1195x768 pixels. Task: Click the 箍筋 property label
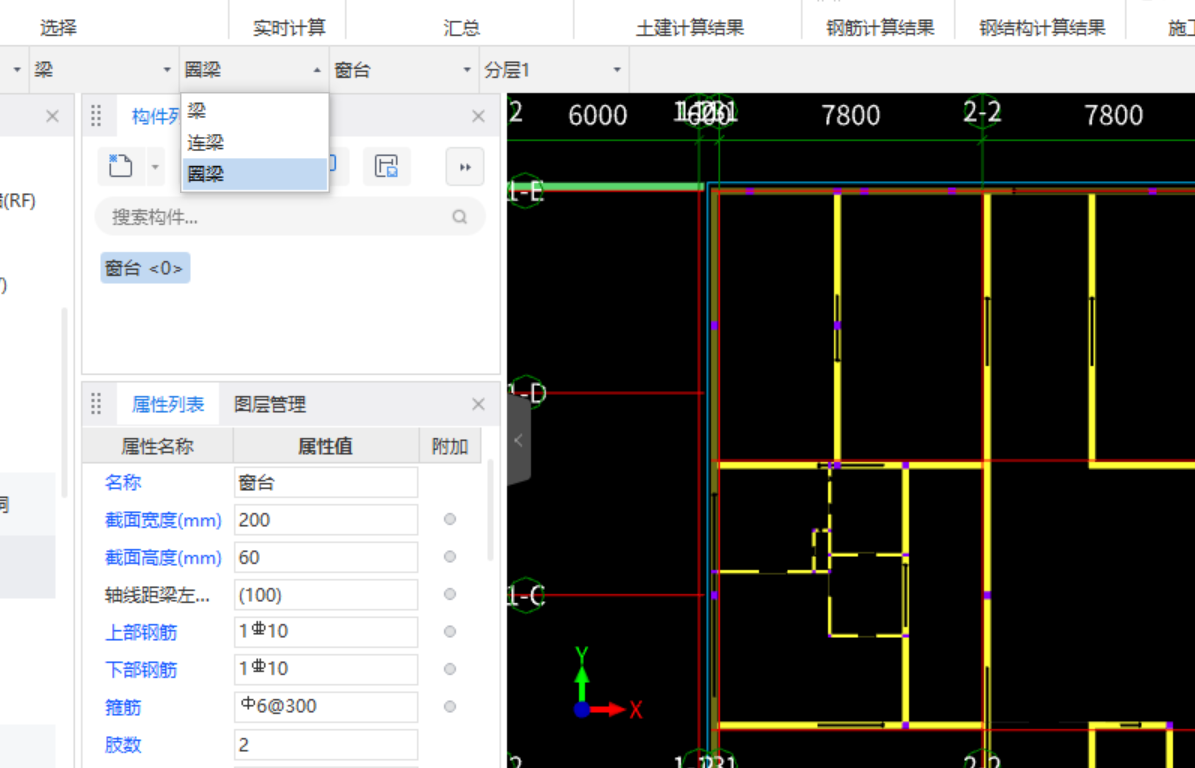pos(123,707)
